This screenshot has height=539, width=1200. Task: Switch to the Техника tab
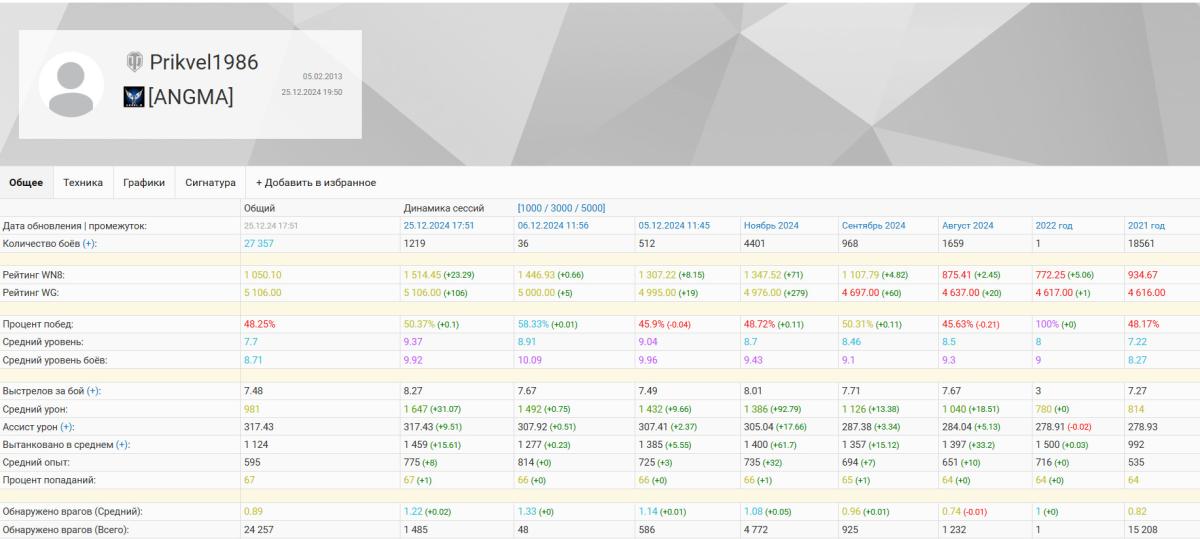[83, 183]
